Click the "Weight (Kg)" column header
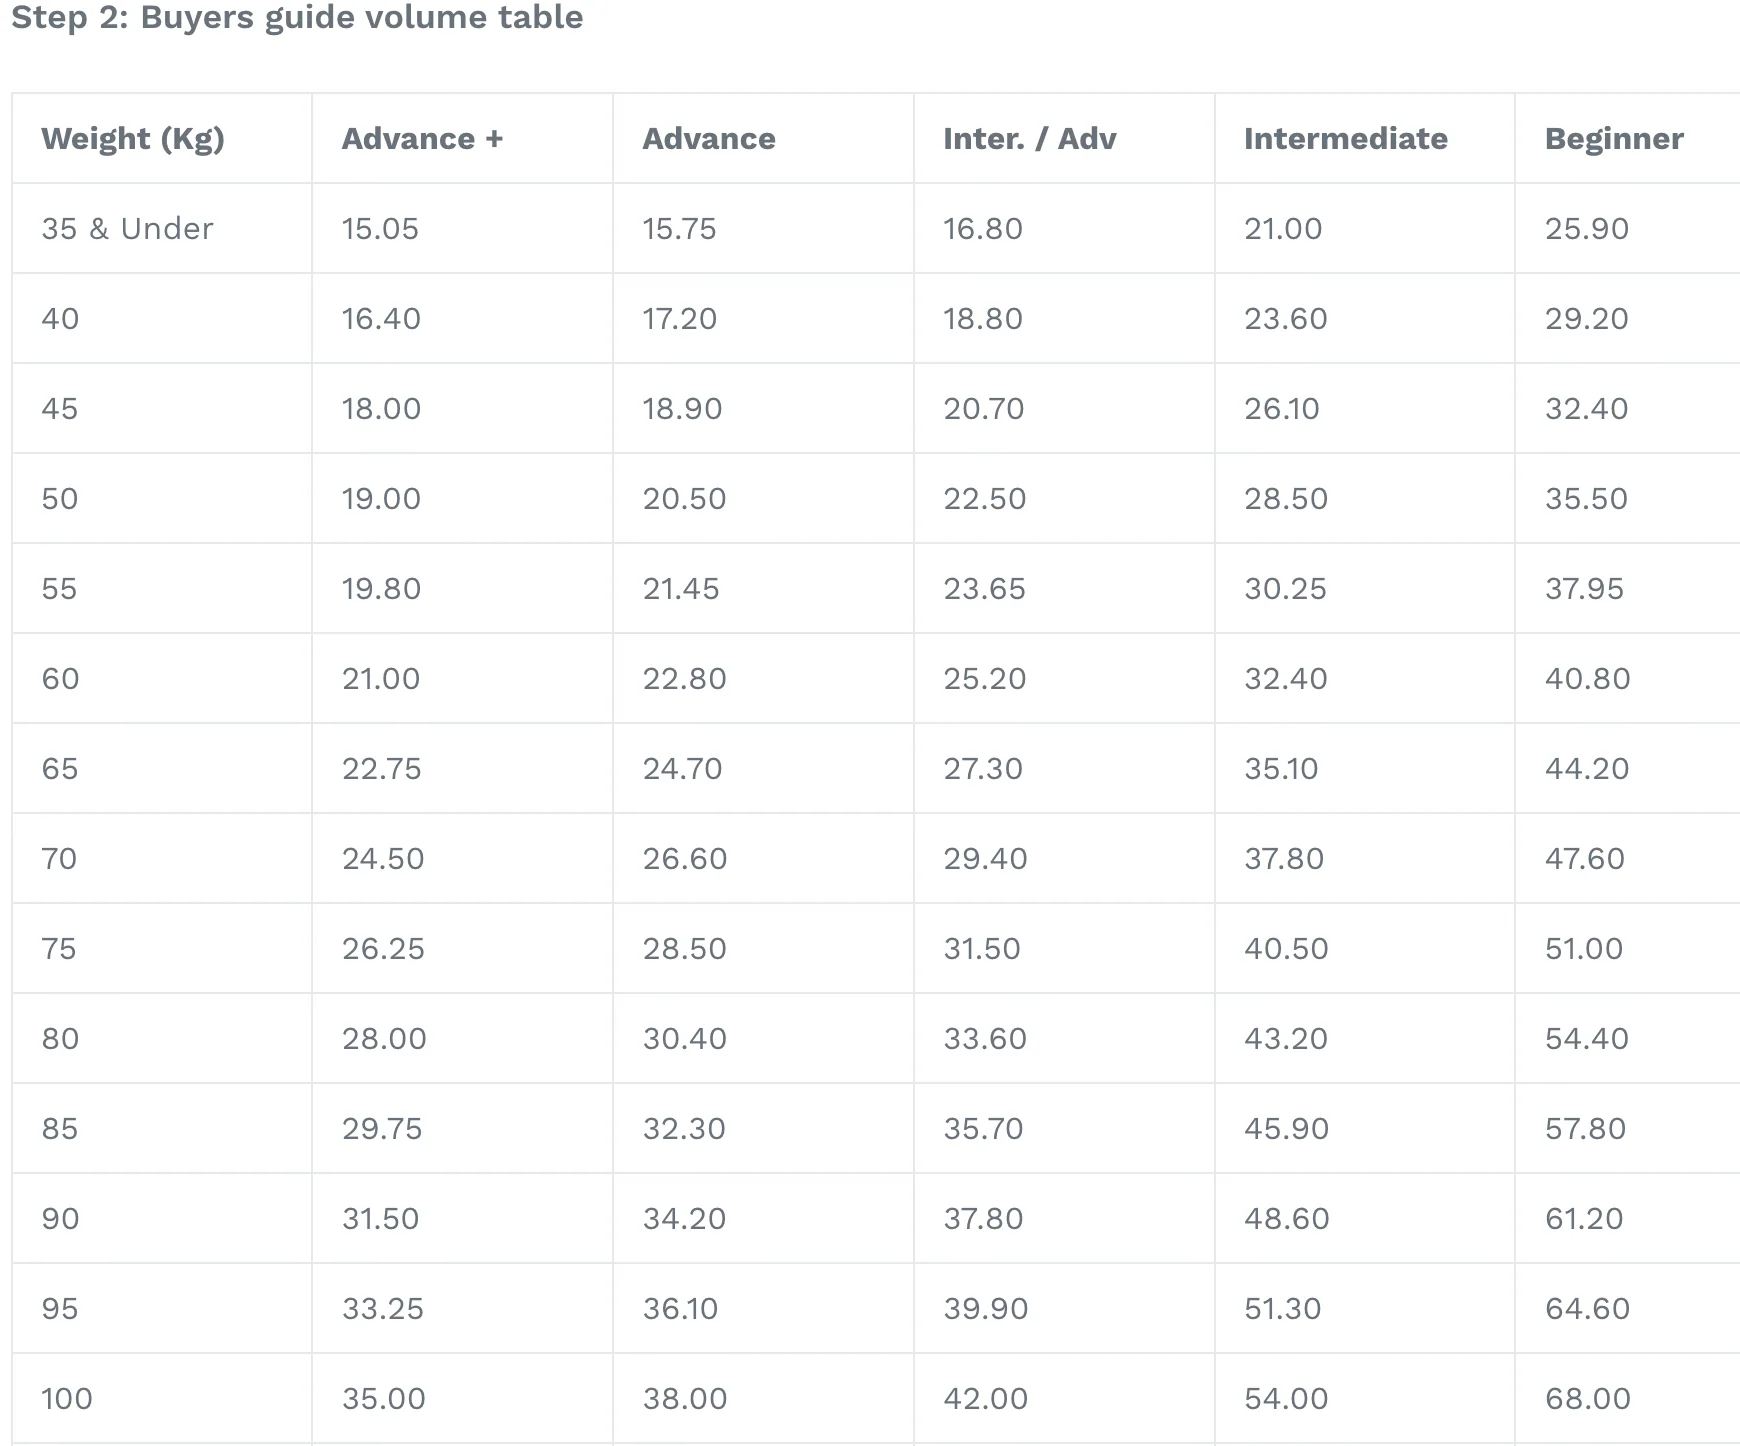The height and width of the screenshot is (1446, 1740). pos(133,139)
